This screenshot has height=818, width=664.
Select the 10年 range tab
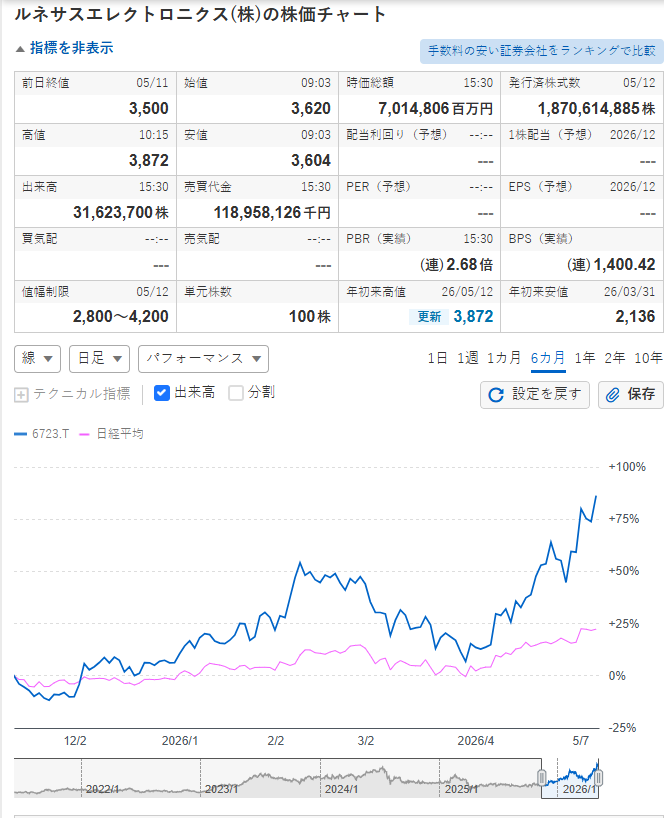tap(648, 358)
